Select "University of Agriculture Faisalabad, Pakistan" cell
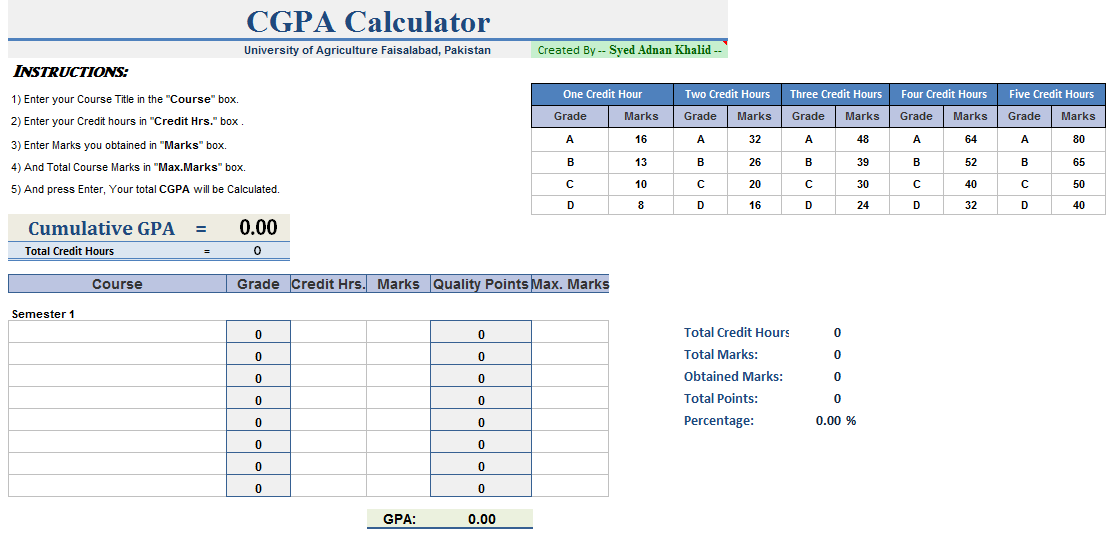This screenshot has width=1119, height=541. pyautogui.click(x=368, y=51)
